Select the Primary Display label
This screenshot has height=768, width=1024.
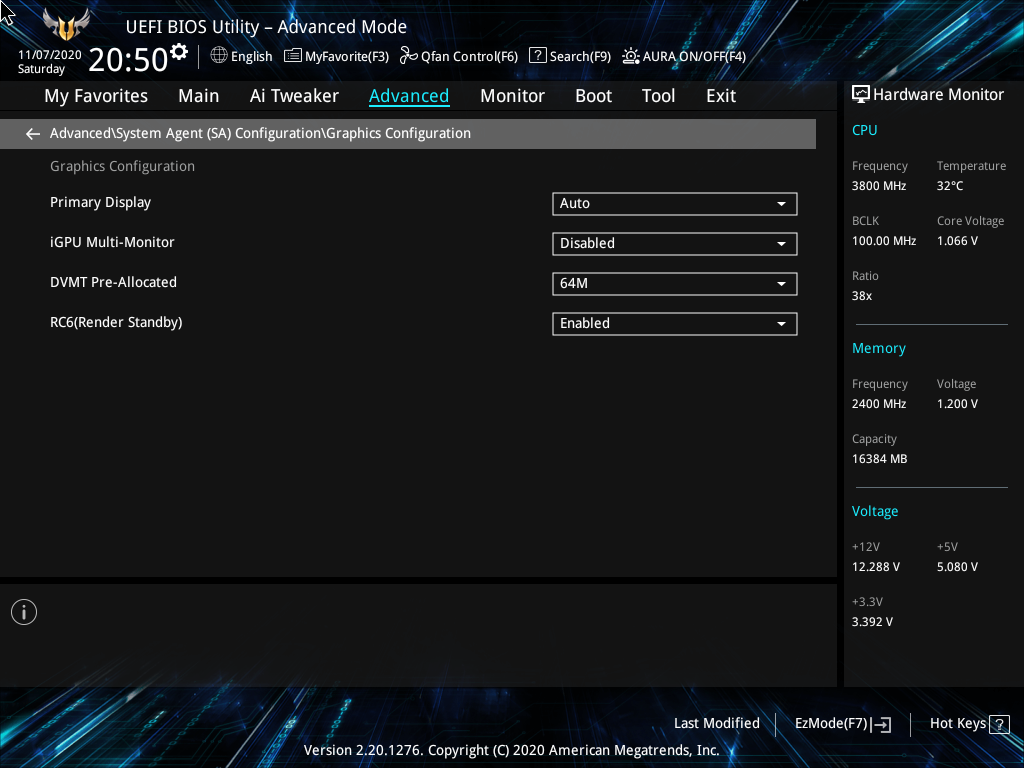point(101,202)
